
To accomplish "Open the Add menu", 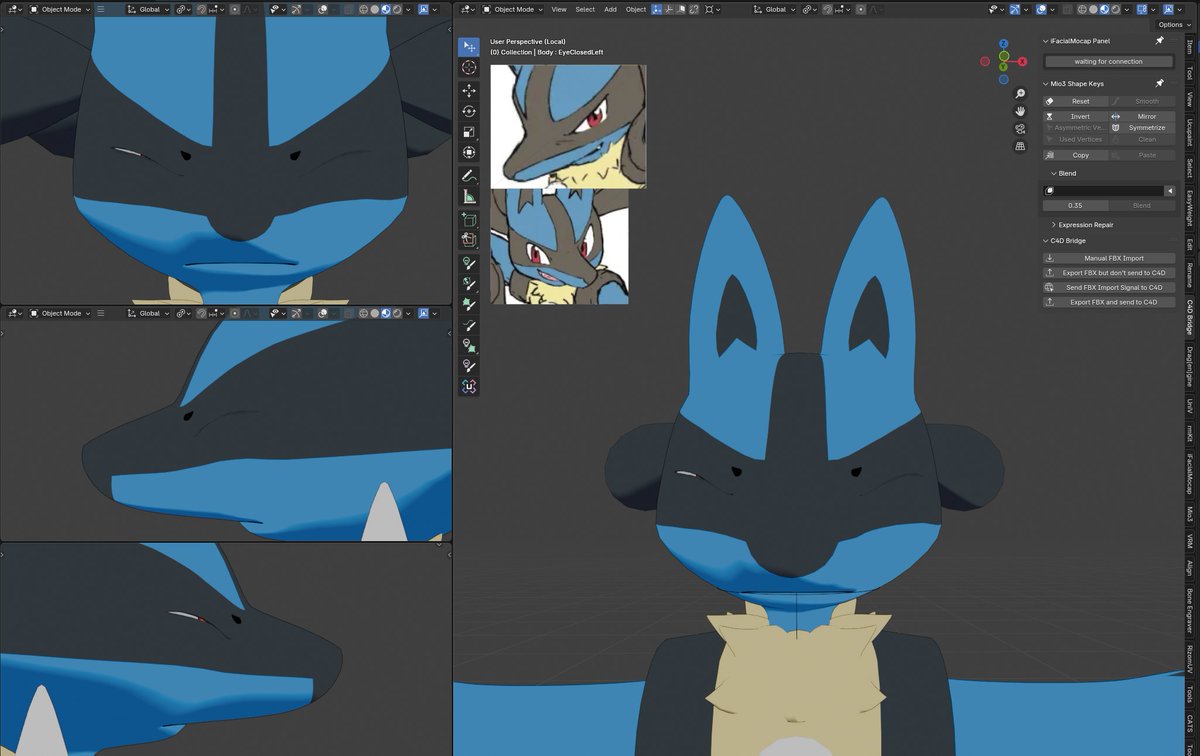I will point(611,9).
